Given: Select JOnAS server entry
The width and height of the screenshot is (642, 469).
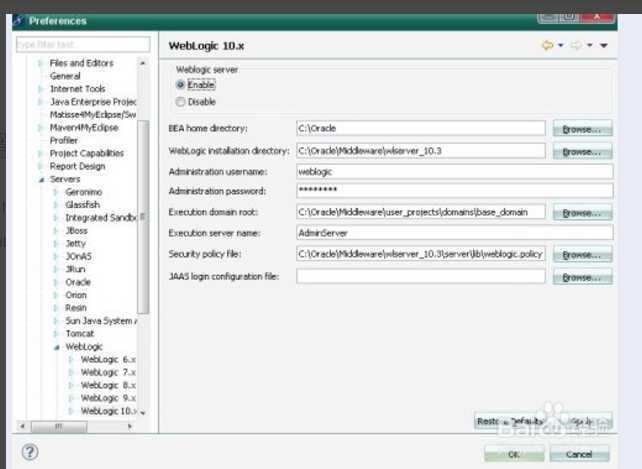Looking at the screenshot, I should [x=78, y=256].
